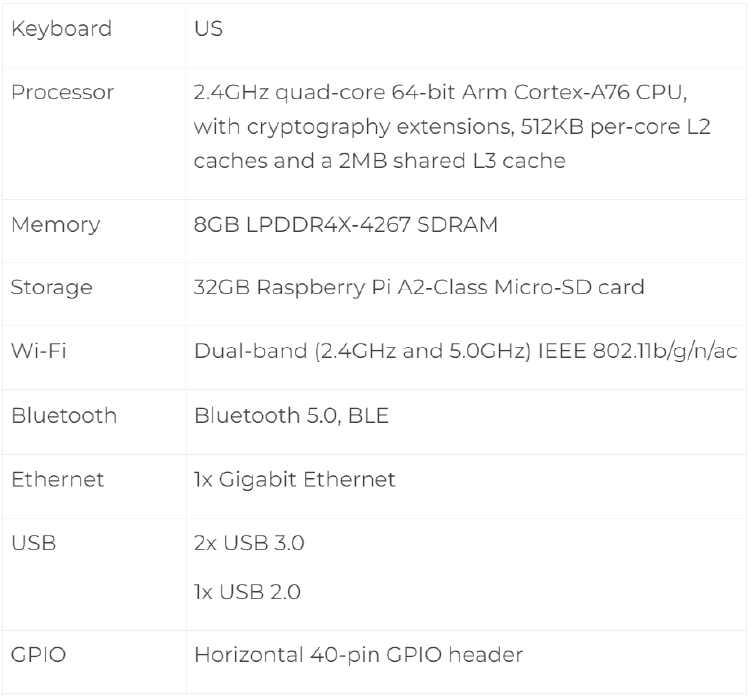Click the 2x USB 3.0 line
The width and height of the screenshot is (751, 696).
[247, 543]
